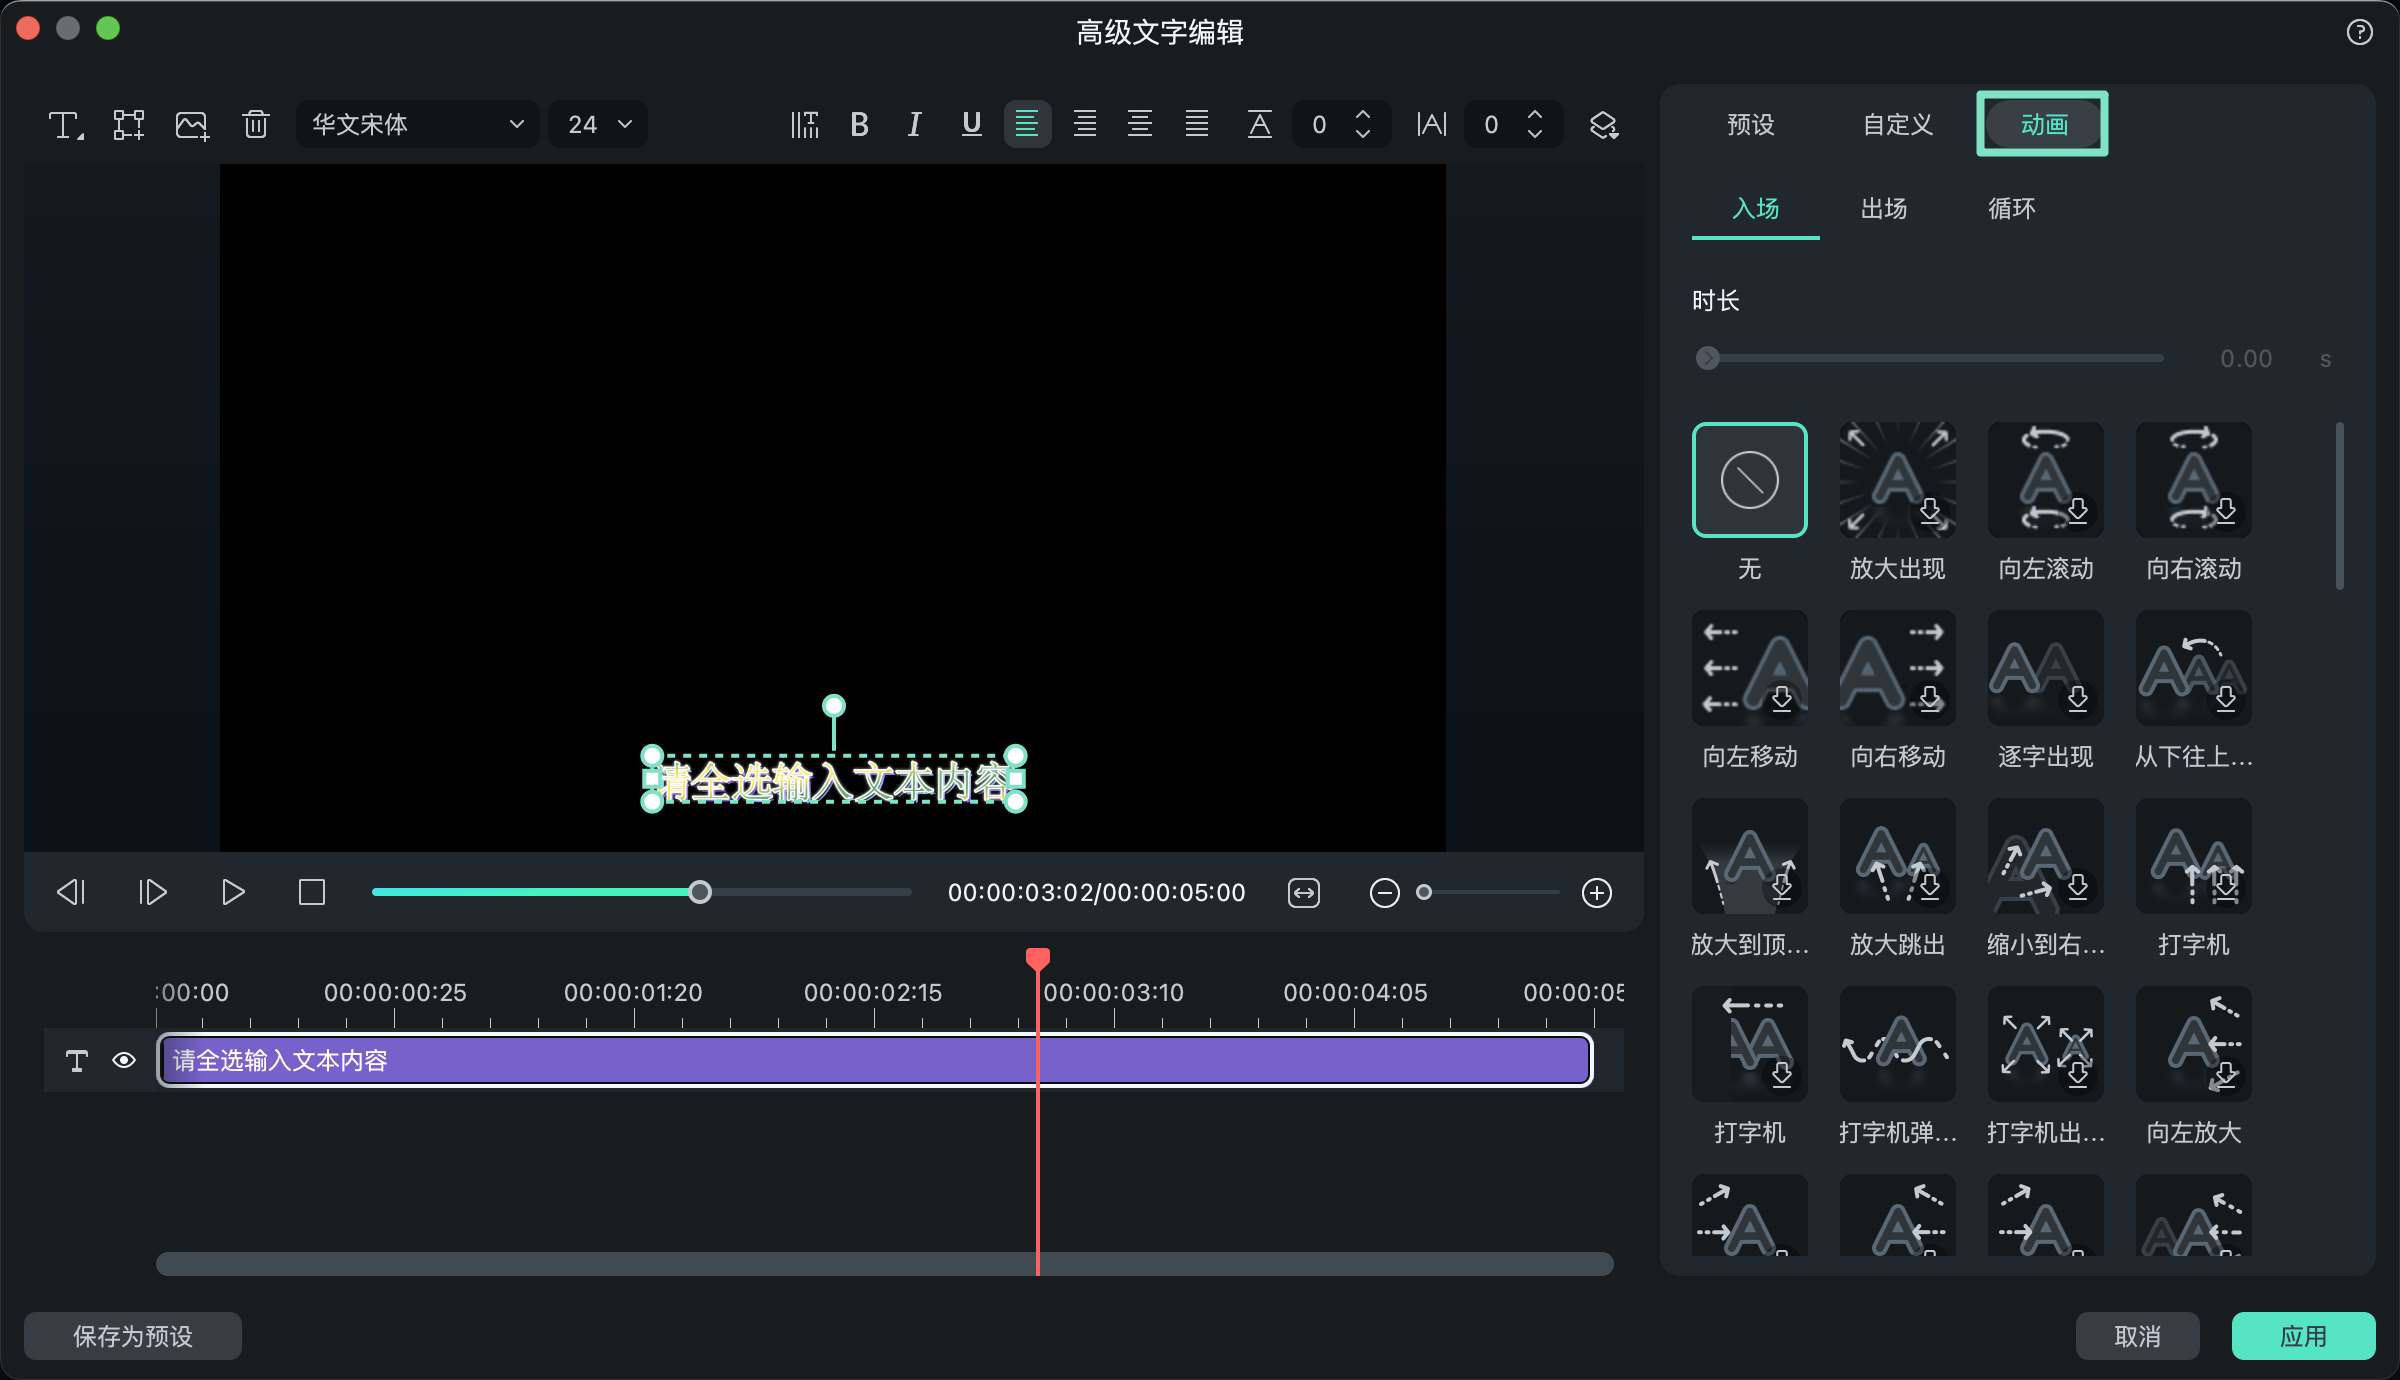Click the 应用 button
The image size is (2400, 1380).
point(2302,1336)
